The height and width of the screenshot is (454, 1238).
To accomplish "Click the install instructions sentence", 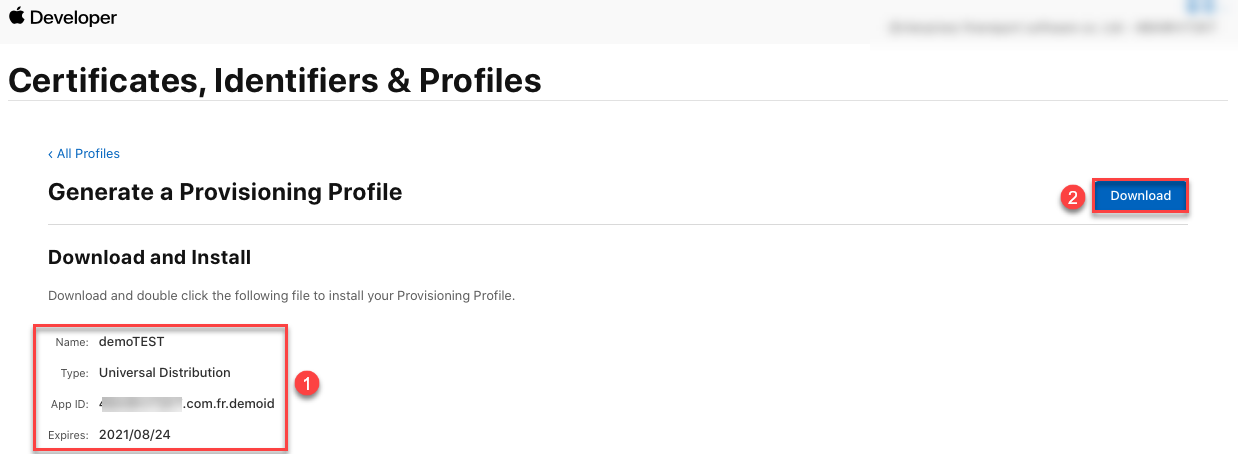I will (x=281, y=296).
